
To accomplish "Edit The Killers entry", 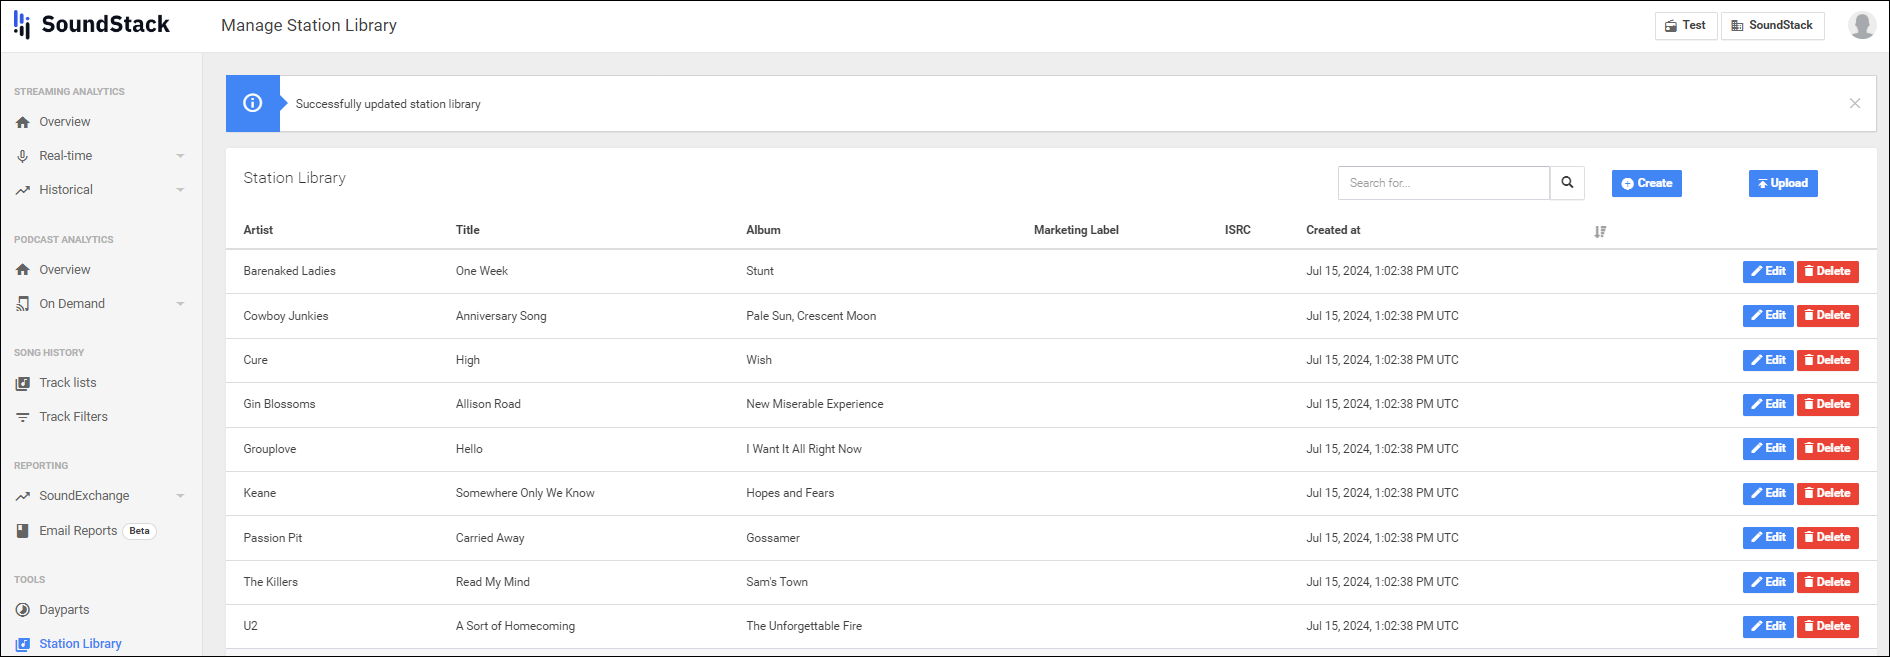I will point(1768,582).
